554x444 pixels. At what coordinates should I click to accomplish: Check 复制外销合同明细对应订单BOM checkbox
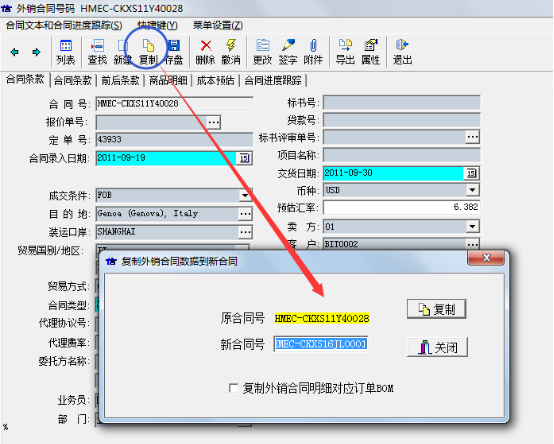click(233, 388)
